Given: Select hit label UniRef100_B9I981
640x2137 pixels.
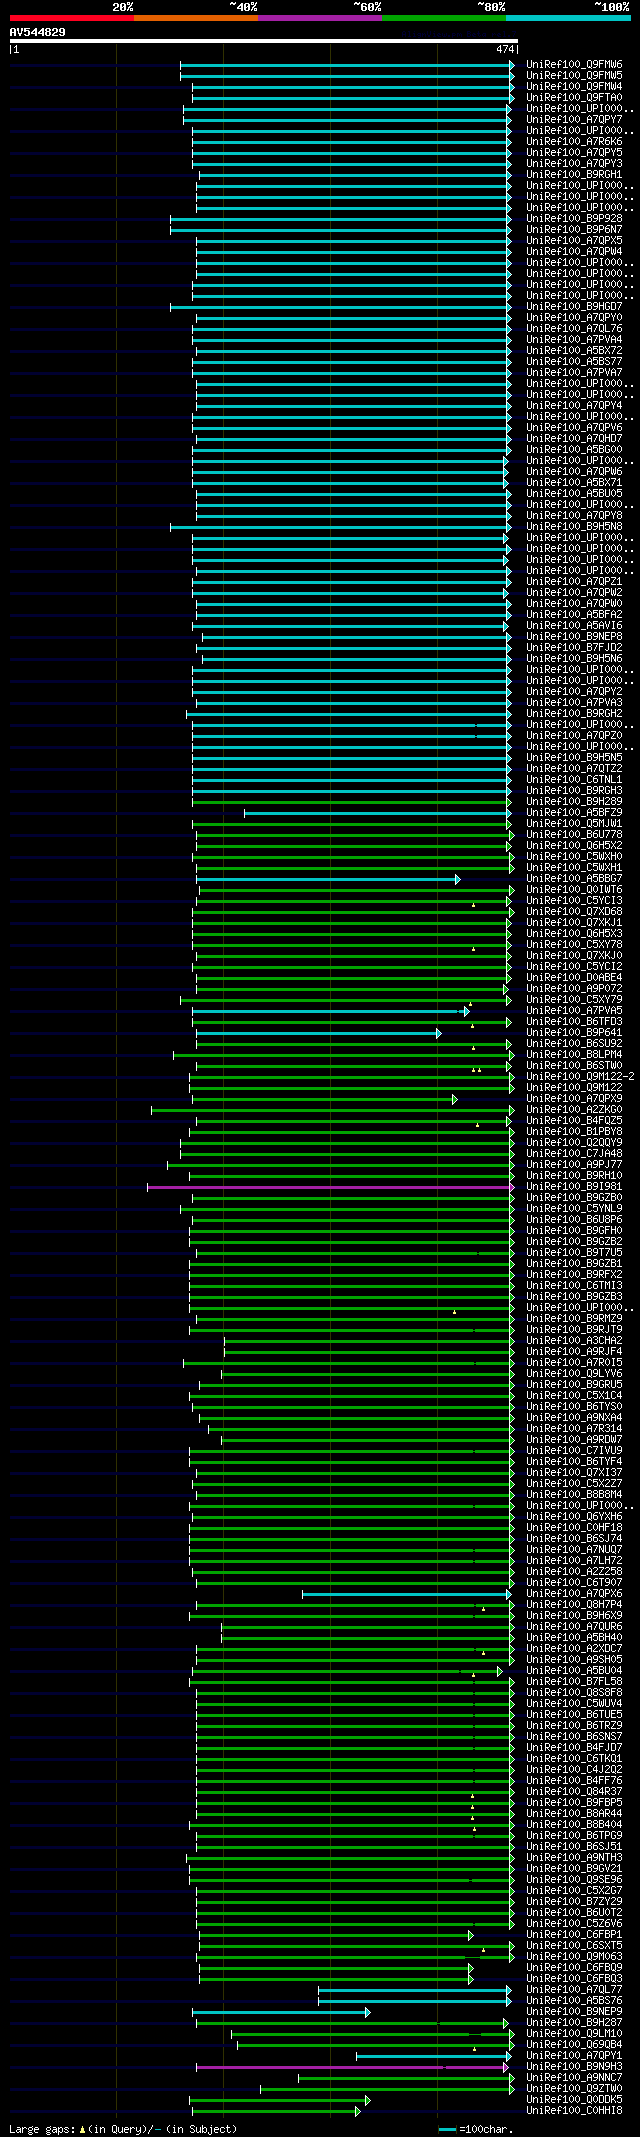Looking at the screenshot, I should pos(574,1187).
